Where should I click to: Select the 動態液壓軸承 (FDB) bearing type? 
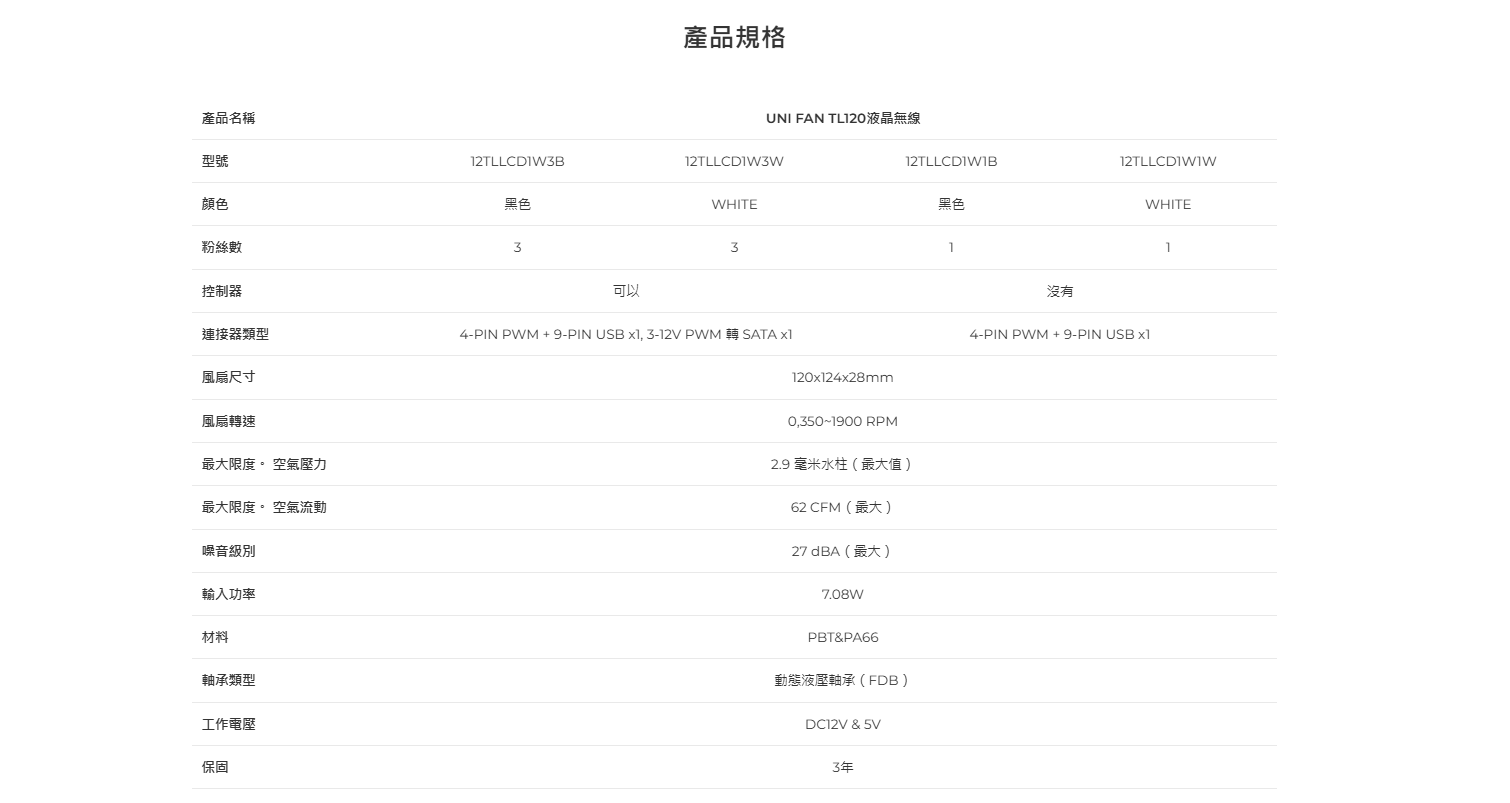pyautogui.click(x=842, y=680)
